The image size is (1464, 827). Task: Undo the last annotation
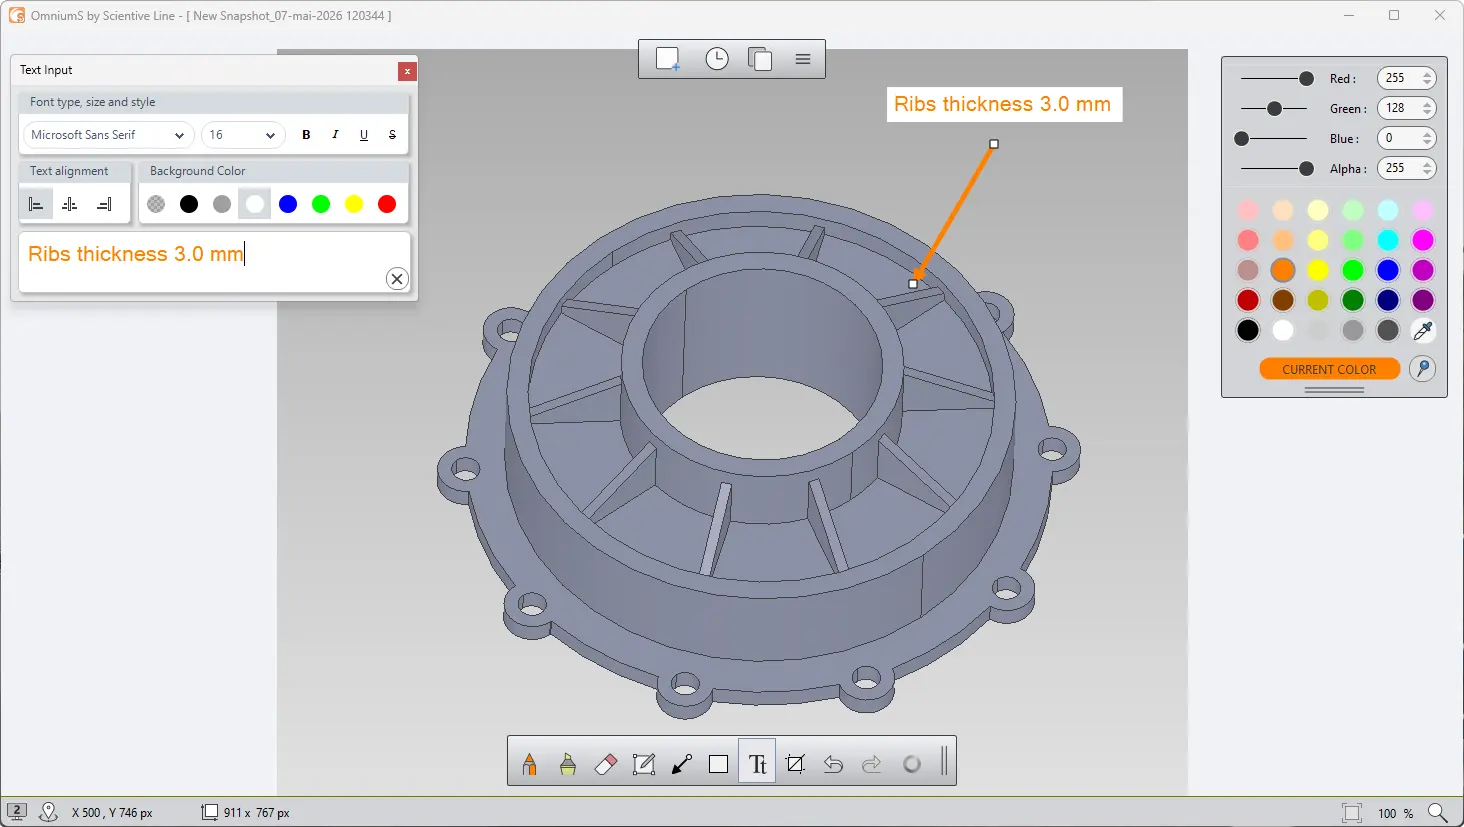pyautogui.click(x=833, y=764)
